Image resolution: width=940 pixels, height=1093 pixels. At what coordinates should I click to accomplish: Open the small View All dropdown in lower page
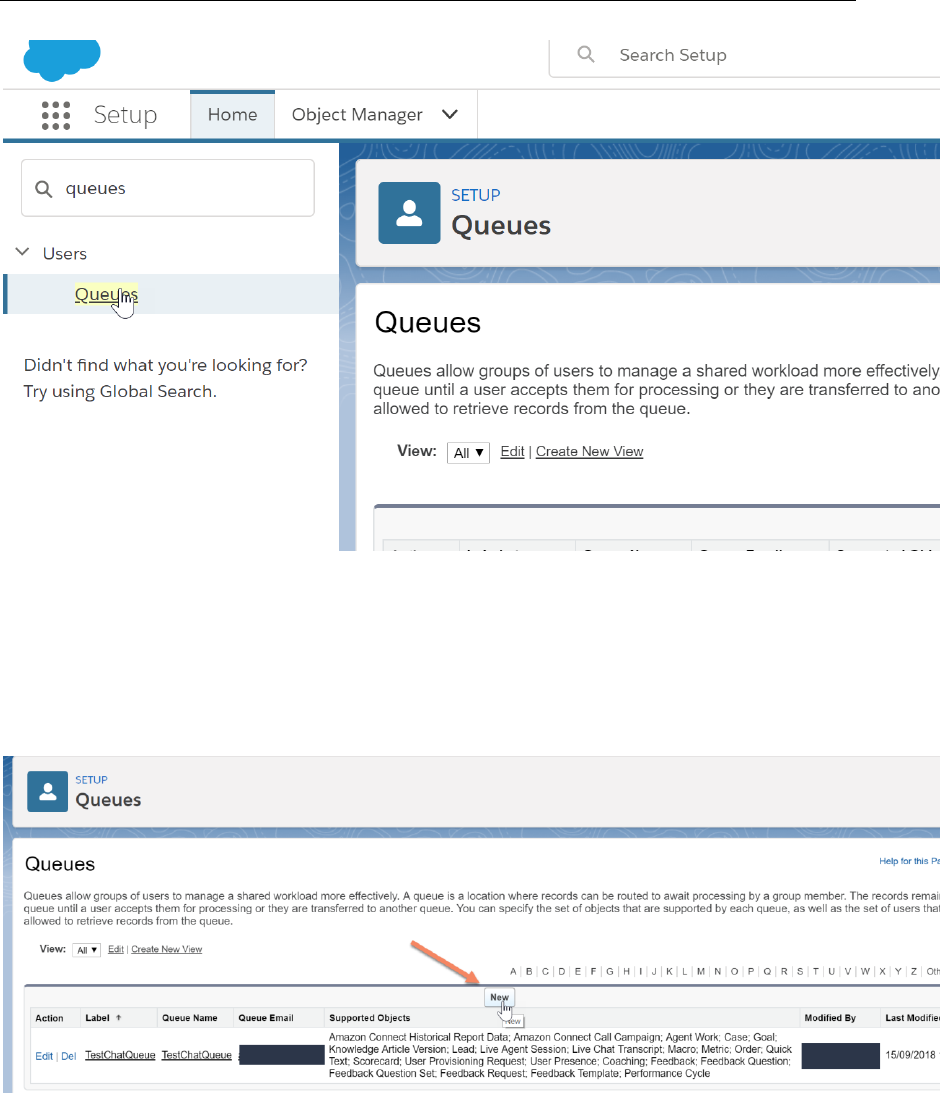86,950
